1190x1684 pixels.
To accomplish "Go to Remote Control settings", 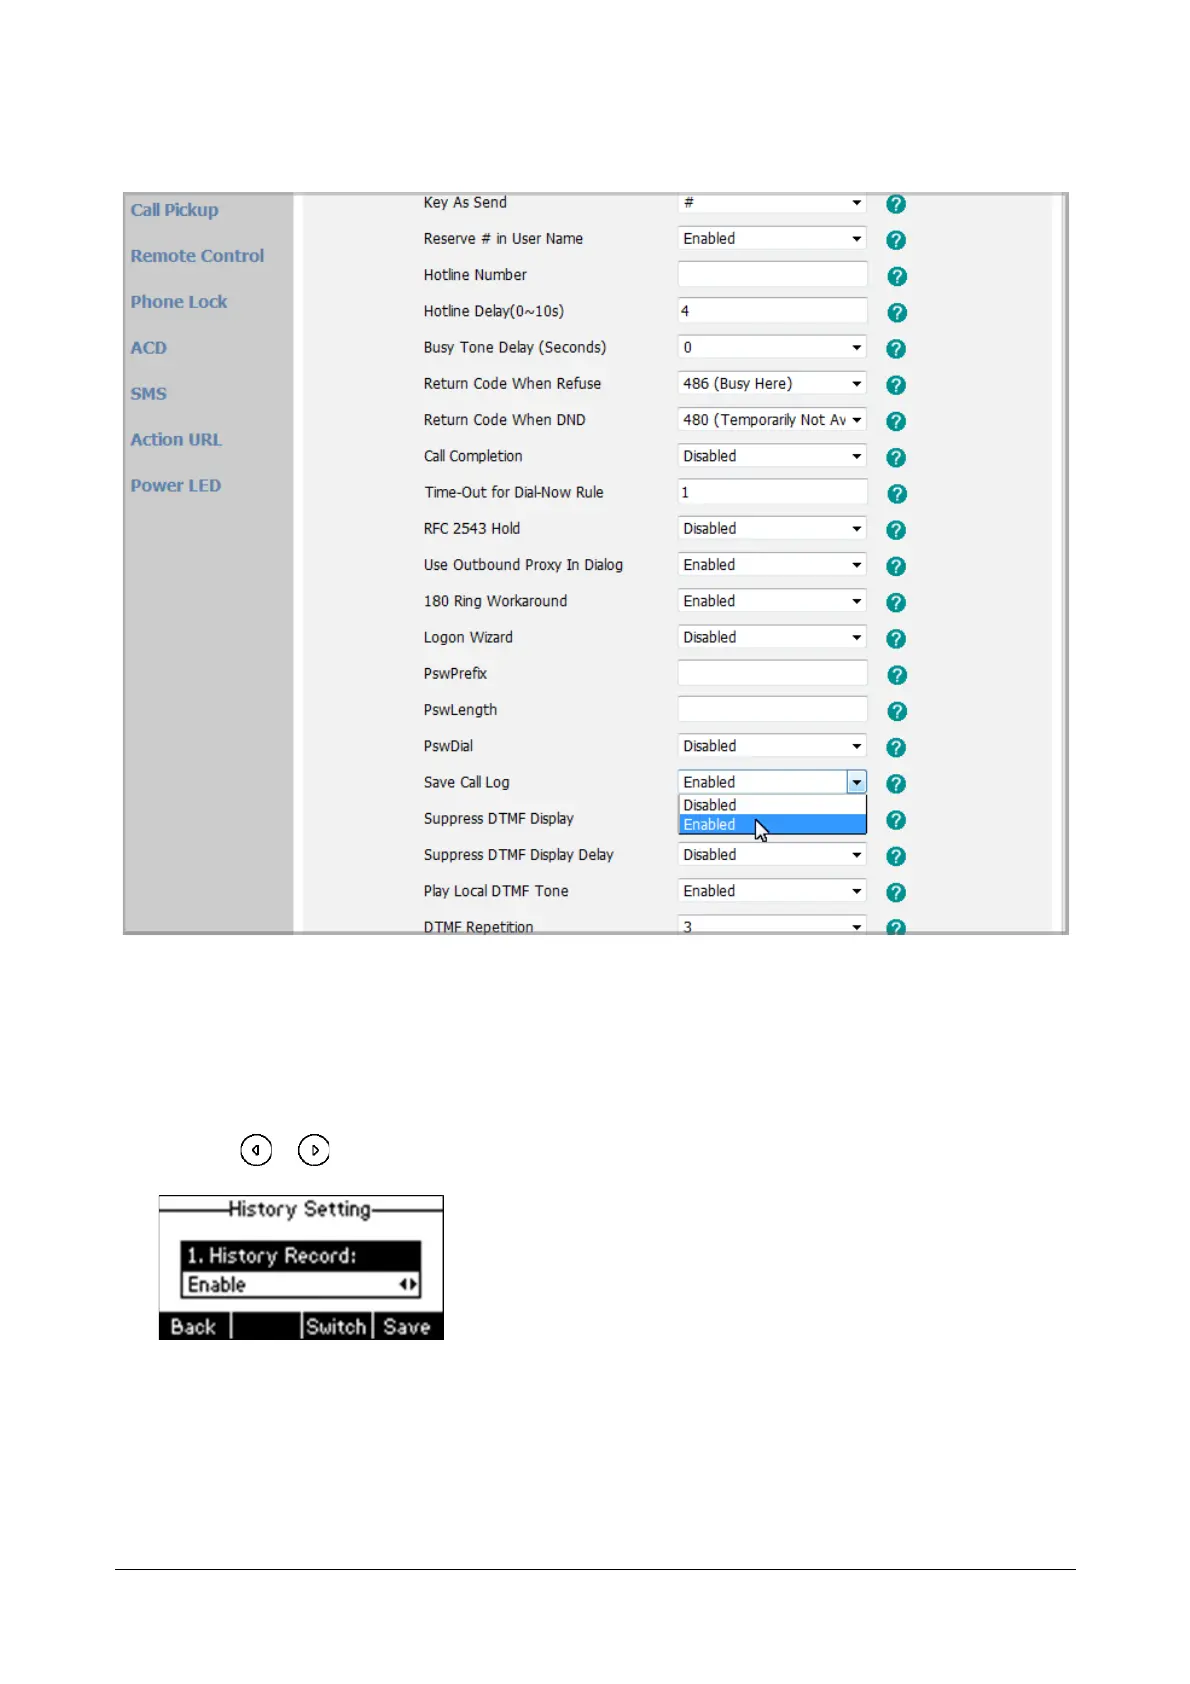I will click(197, 256).
